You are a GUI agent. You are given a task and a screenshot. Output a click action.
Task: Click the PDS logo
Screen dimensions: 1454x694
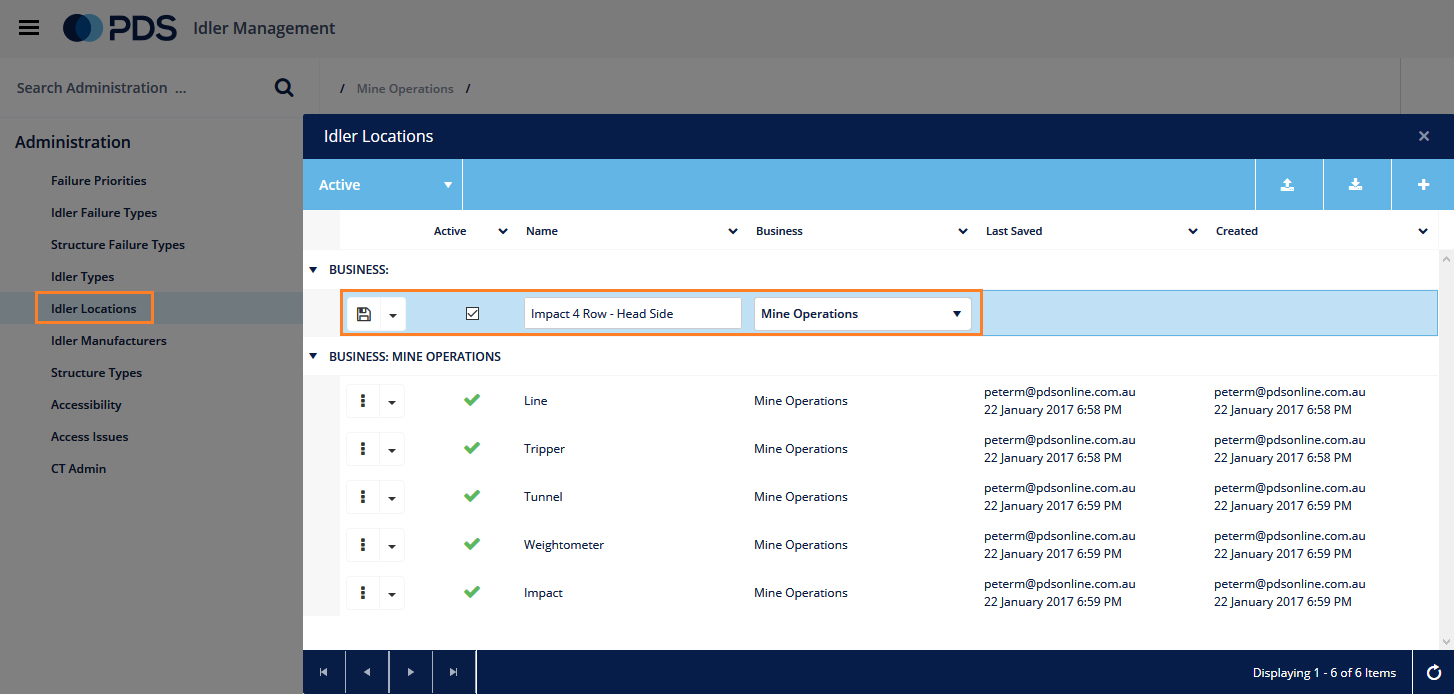pyautogui.click(x=120, y=28)
